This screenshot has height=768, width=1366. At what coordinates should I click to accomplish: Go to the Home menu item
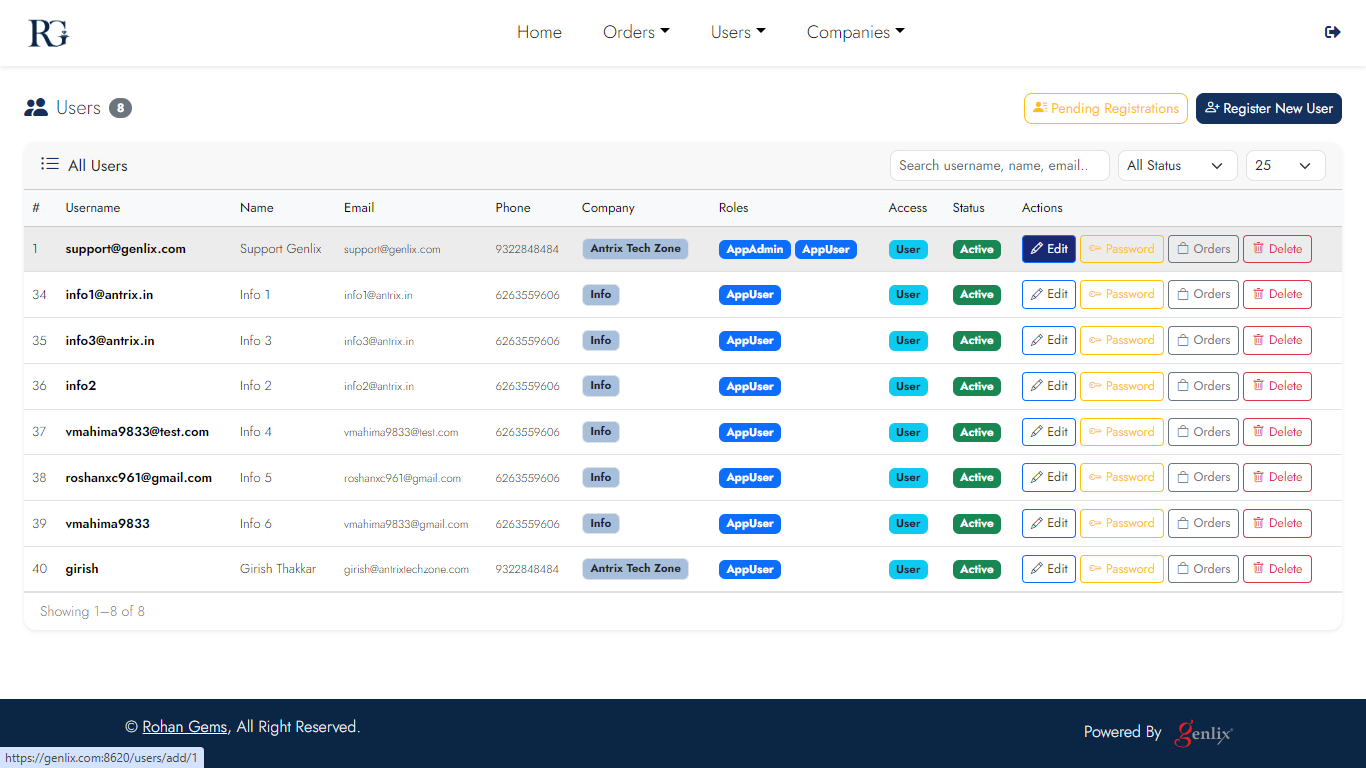coord(539,32)
